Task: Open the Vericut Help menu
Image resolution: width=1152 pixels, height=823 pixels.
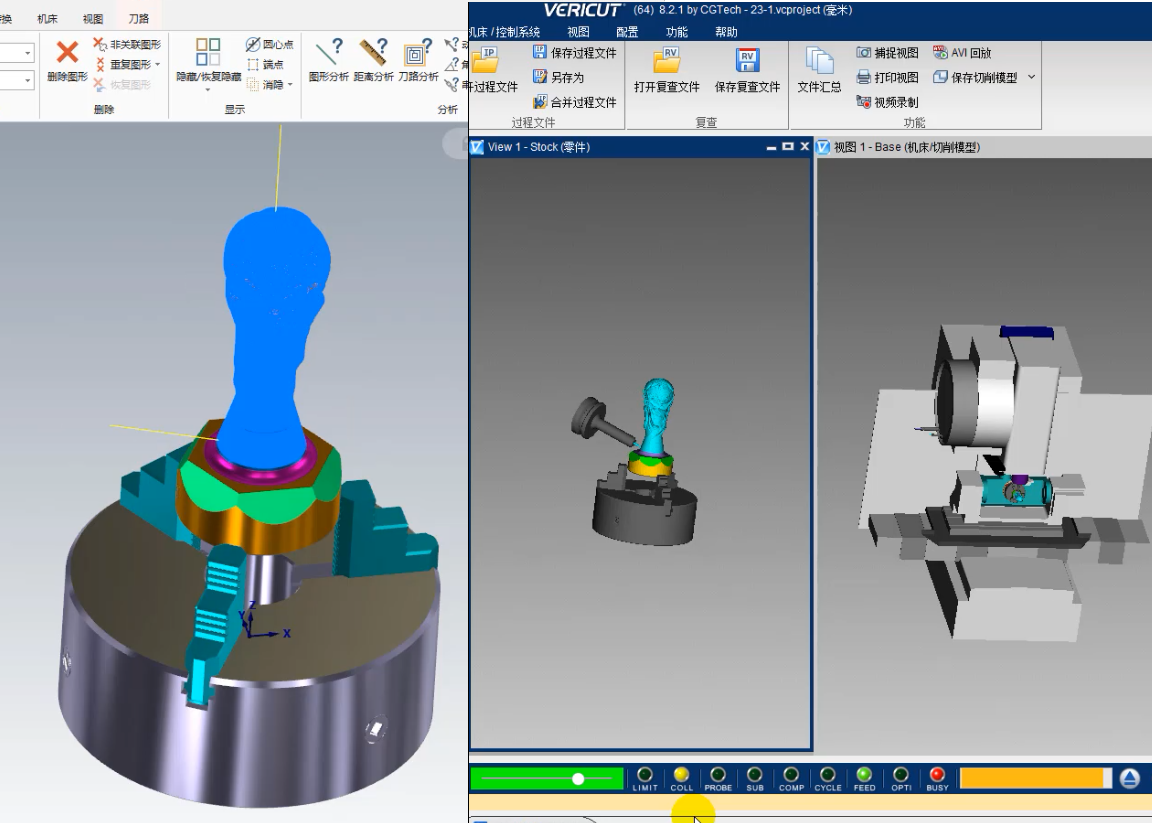Action: (726, 32)
